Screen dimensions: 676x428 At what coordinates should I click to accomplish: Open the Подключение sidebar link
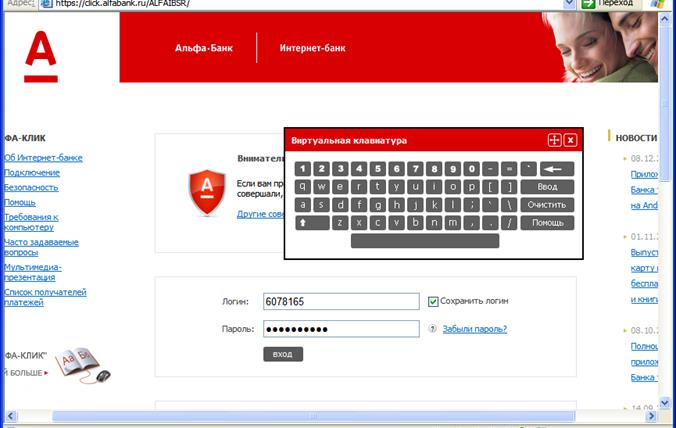(32, 172)
